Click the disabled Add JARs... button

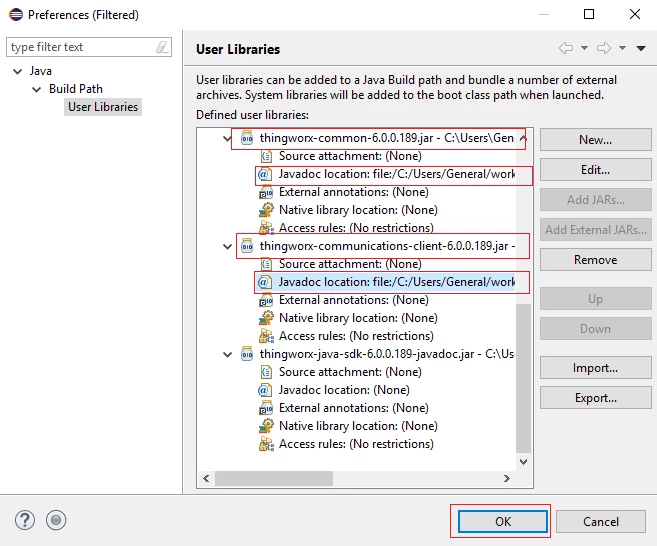595,200
